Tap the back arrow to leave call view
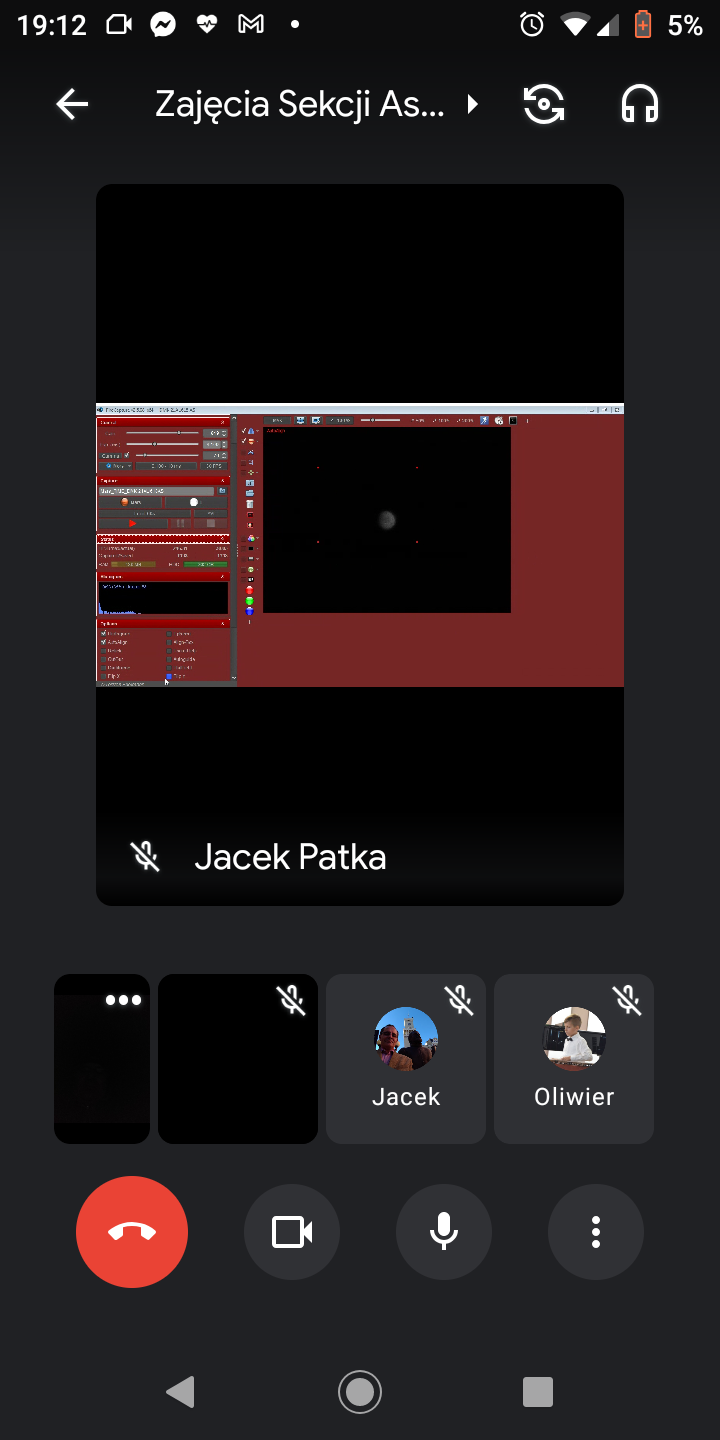 point(72,104)
